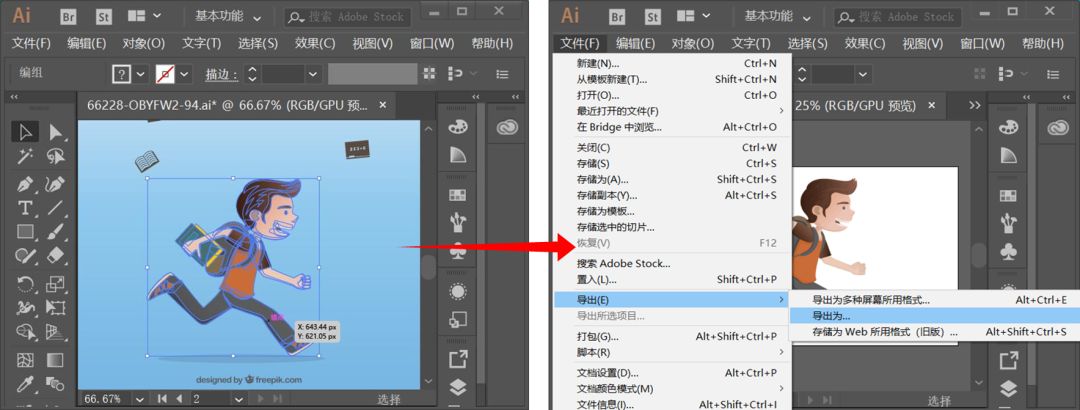
Task: Pick the Scale tool in left window
Action: (x=56, y=283)
